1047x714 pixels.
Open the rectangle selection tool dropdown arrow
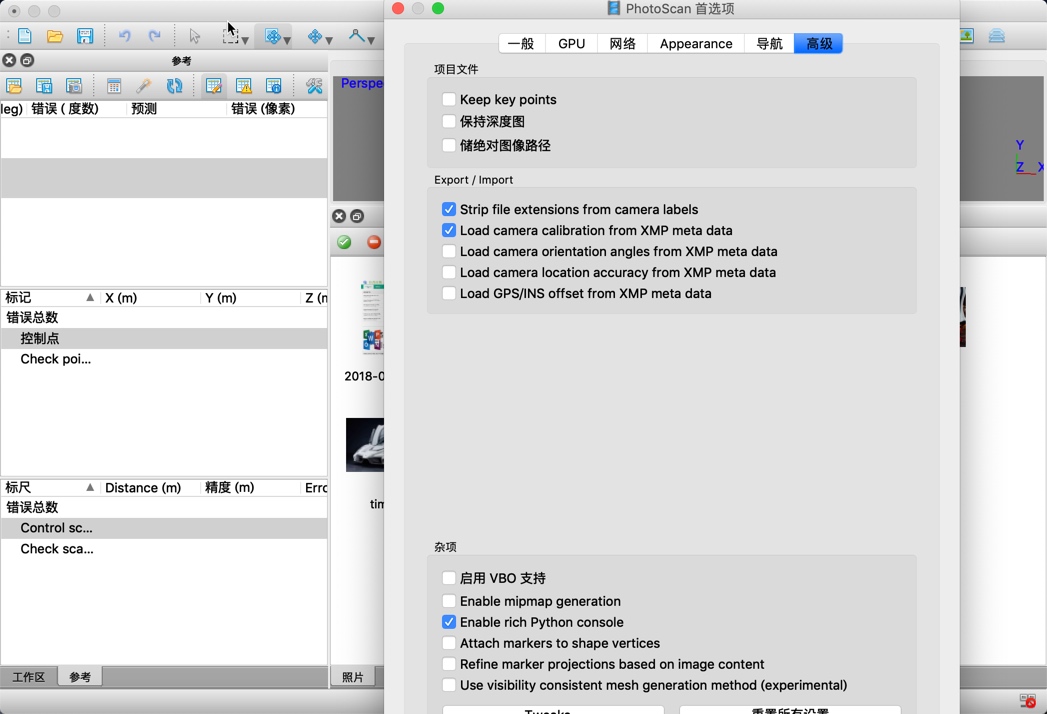[x=246, y=41]
